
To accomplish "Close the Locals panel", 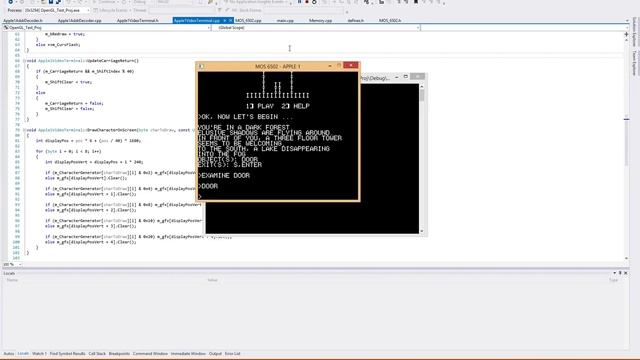I will (x=626, y=273).
